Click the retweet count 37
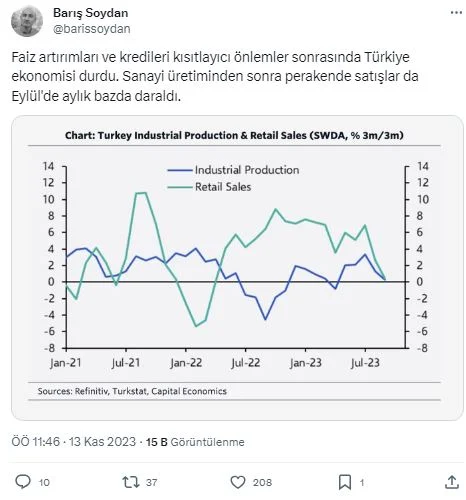 [152, 482]
